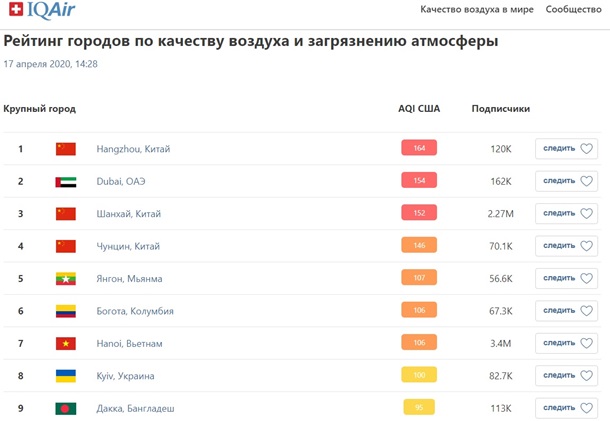The height and width of the screenshot is (421, 610).
Task: Sort by the AQI США column header
Action: 419,108
